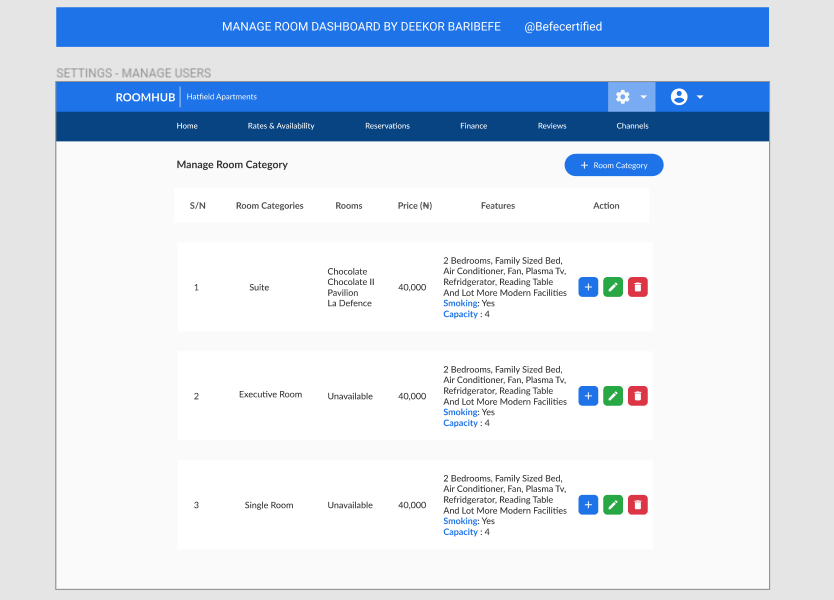Viewport: 834px width, 600px height.
Task: Expand the user account dropdown arrow
Action: [700, 97]
